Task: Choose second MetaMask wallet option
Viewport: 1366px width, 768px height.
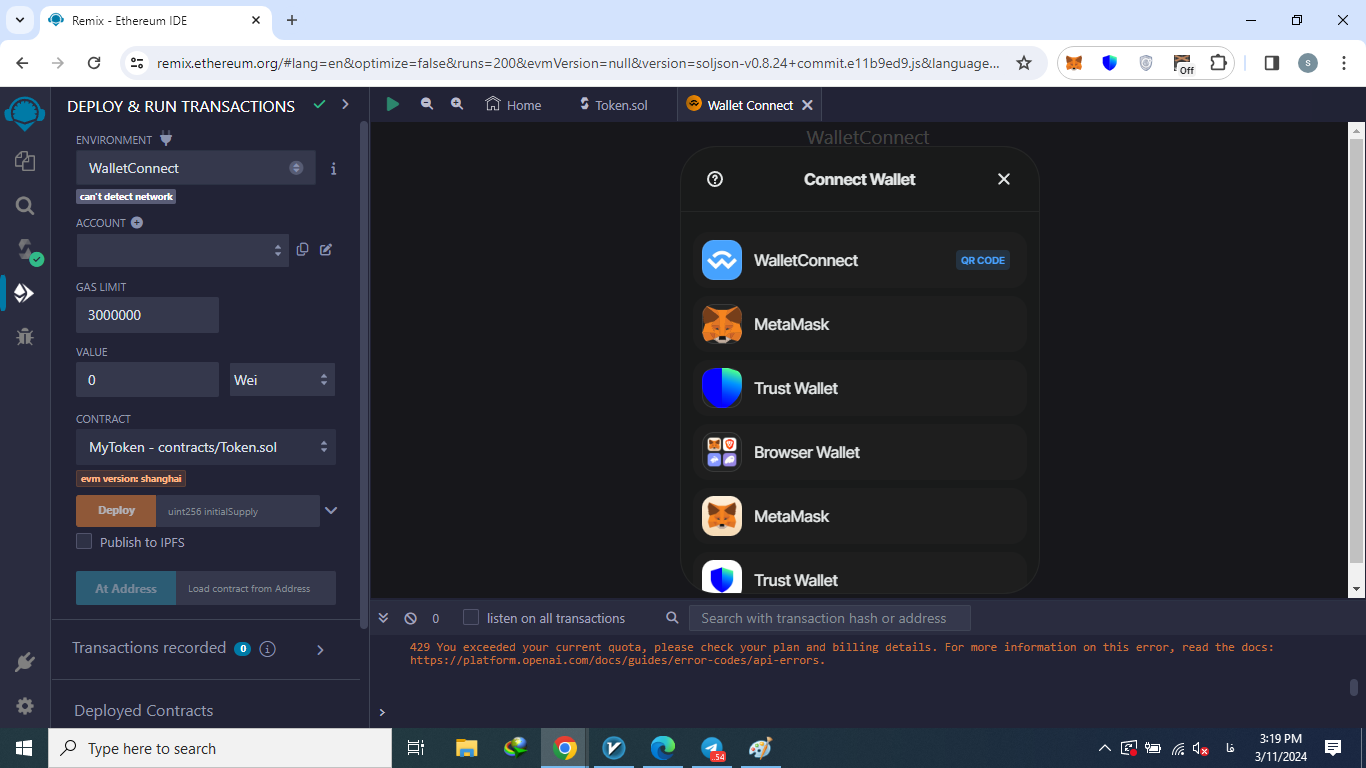Action: coord(860,516)
